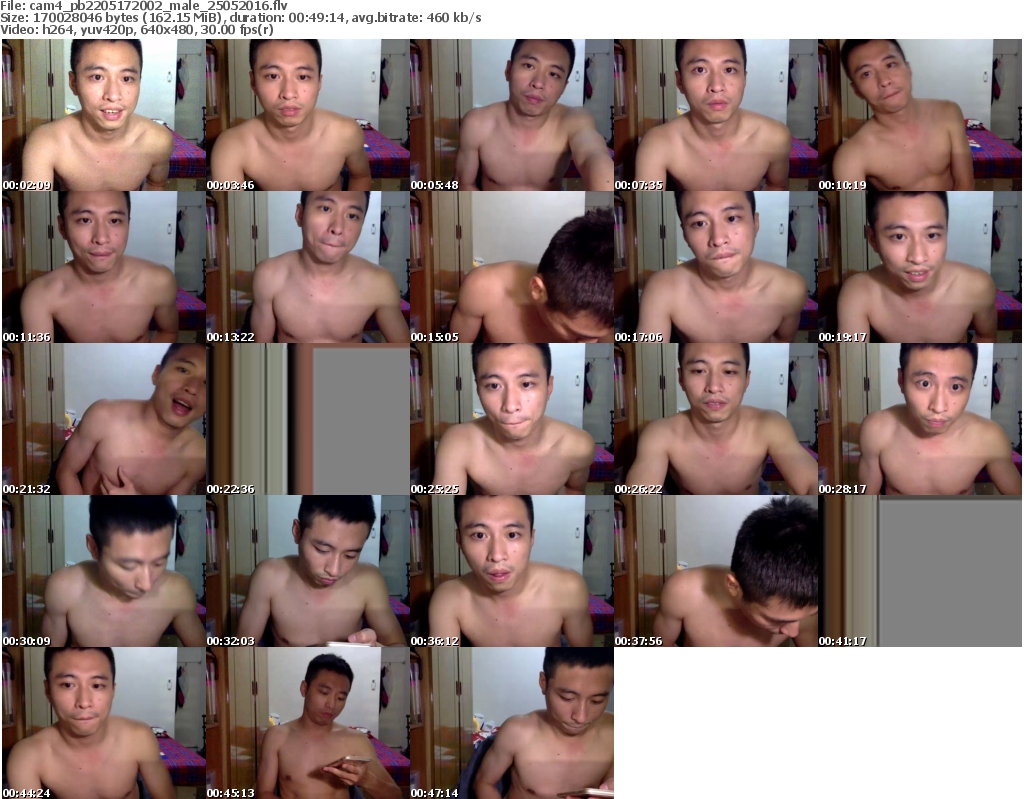The height and width of the screenshot is (799, 1024).
Task: Choose the 00:21:32 preview frame
Action: (104, 419)
